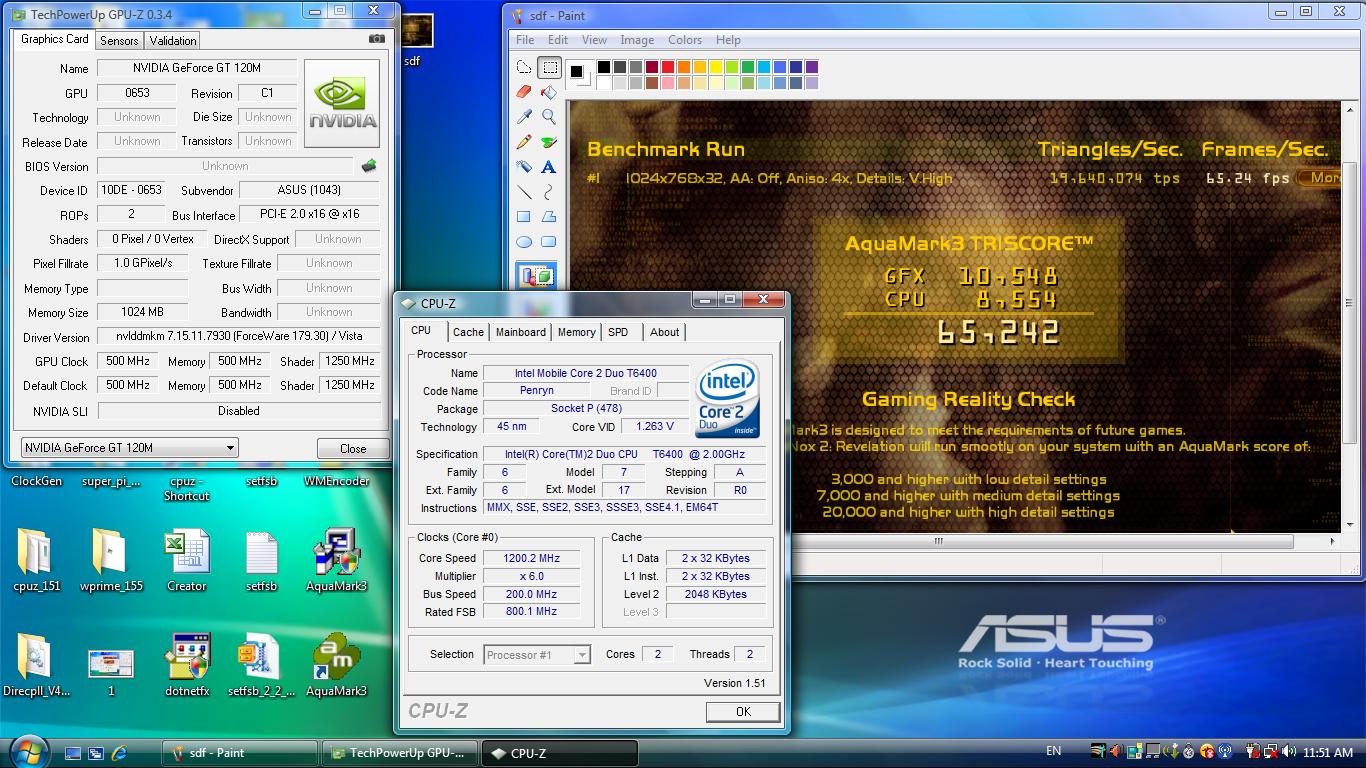This screenshot has width=1366, height=768.
Task: Open the Image menu in Paint
Action: coord(637,40)
